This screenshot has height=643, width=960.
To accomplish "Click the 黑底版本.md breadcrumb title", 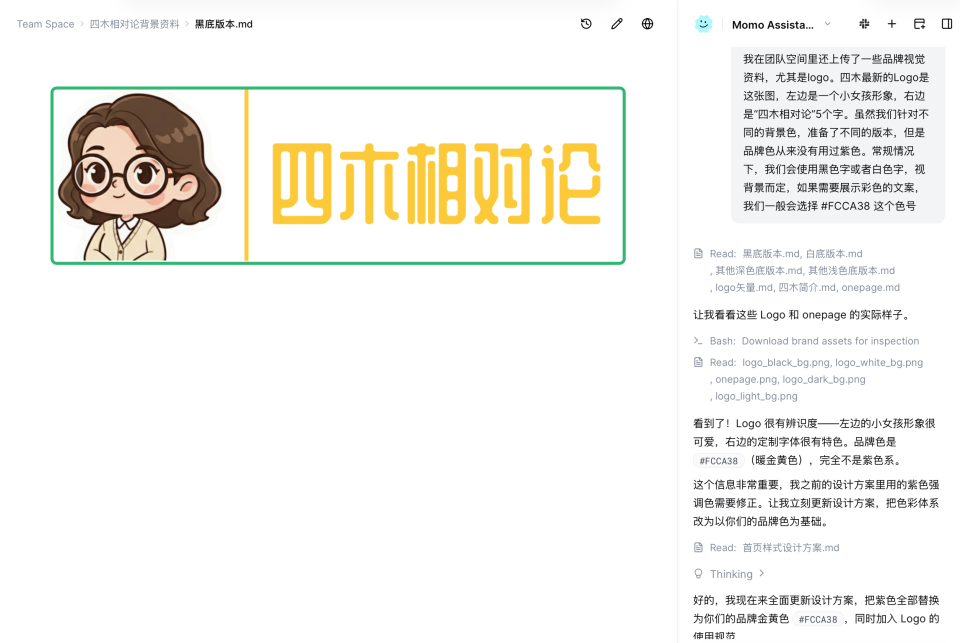I will (x=223, y=24).
